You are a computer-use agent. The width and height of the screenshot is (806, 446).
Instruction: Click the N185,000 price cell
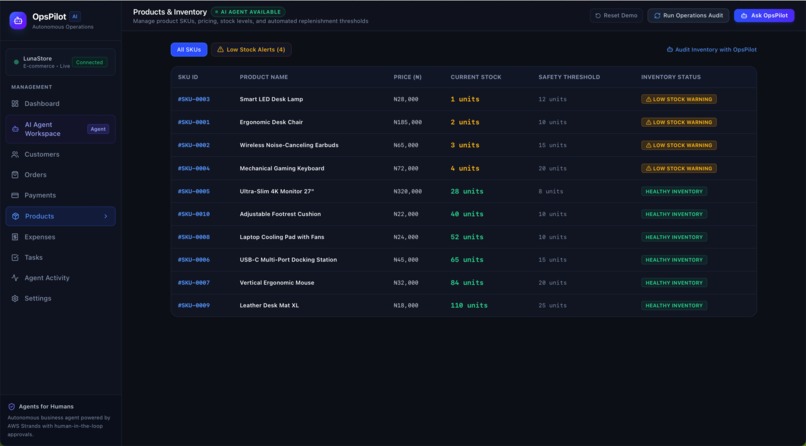click(408, 122)
